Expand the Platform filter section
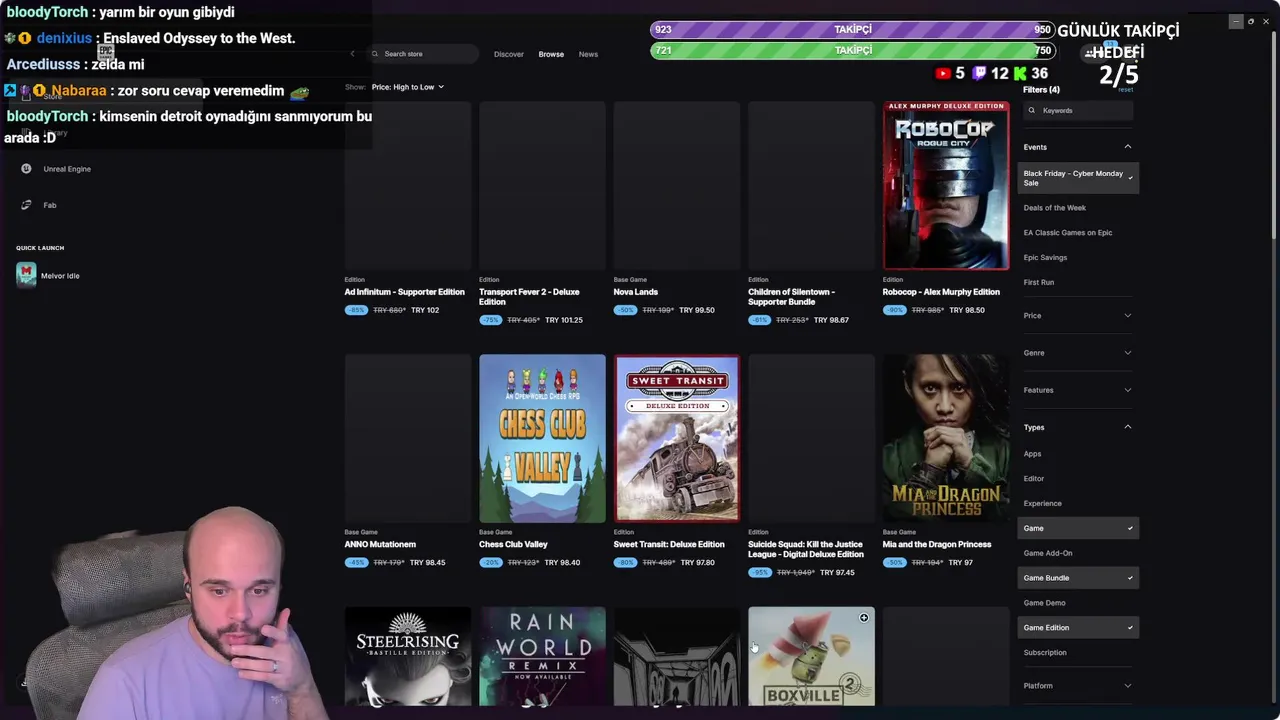The image size is (1280, 720). click(1078, 686)
